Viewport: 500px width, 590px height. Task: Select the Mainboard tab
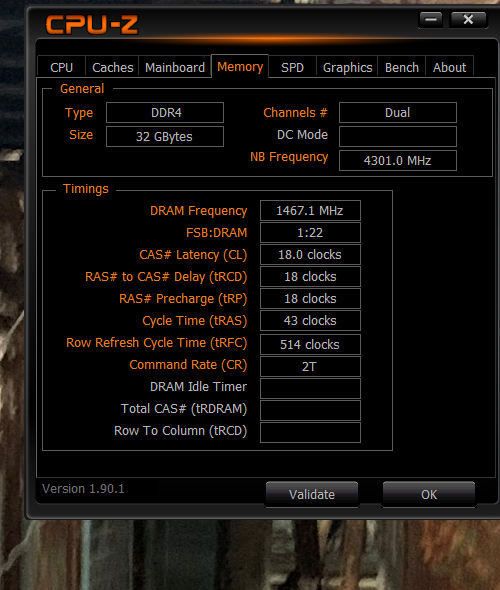point(175,67)
